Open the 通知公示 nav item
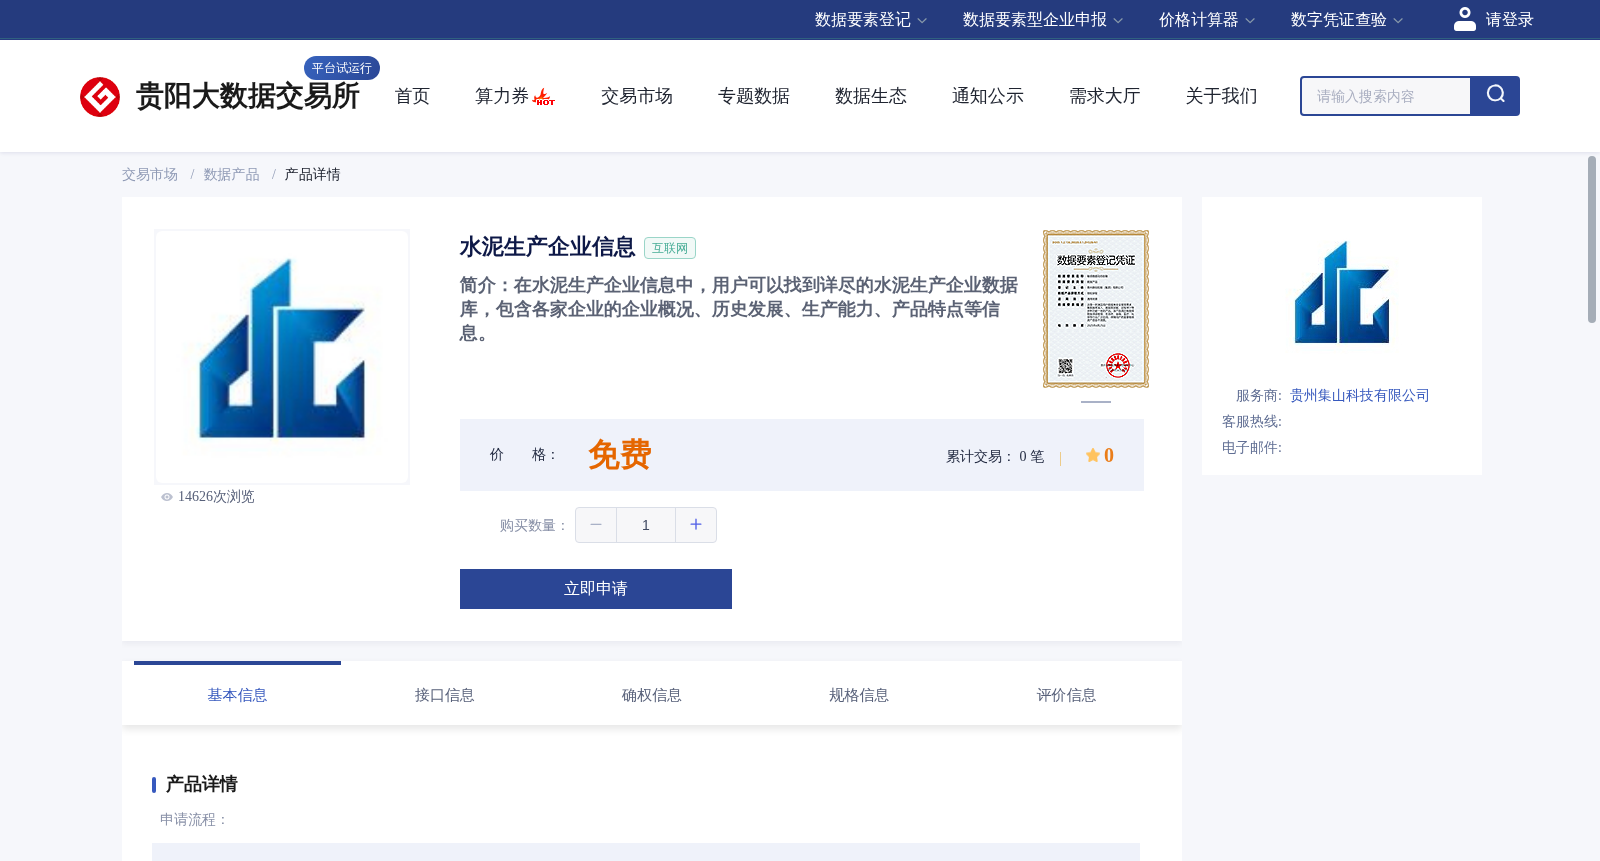The width and height of the screenshot is (1600, 861). coord(988,96)
